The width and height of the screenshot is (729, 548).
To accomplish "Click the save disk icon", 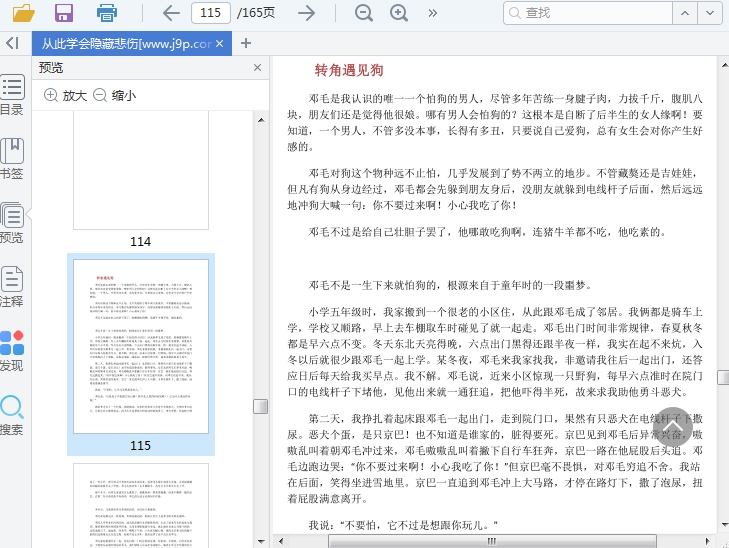I will point(64,13).
